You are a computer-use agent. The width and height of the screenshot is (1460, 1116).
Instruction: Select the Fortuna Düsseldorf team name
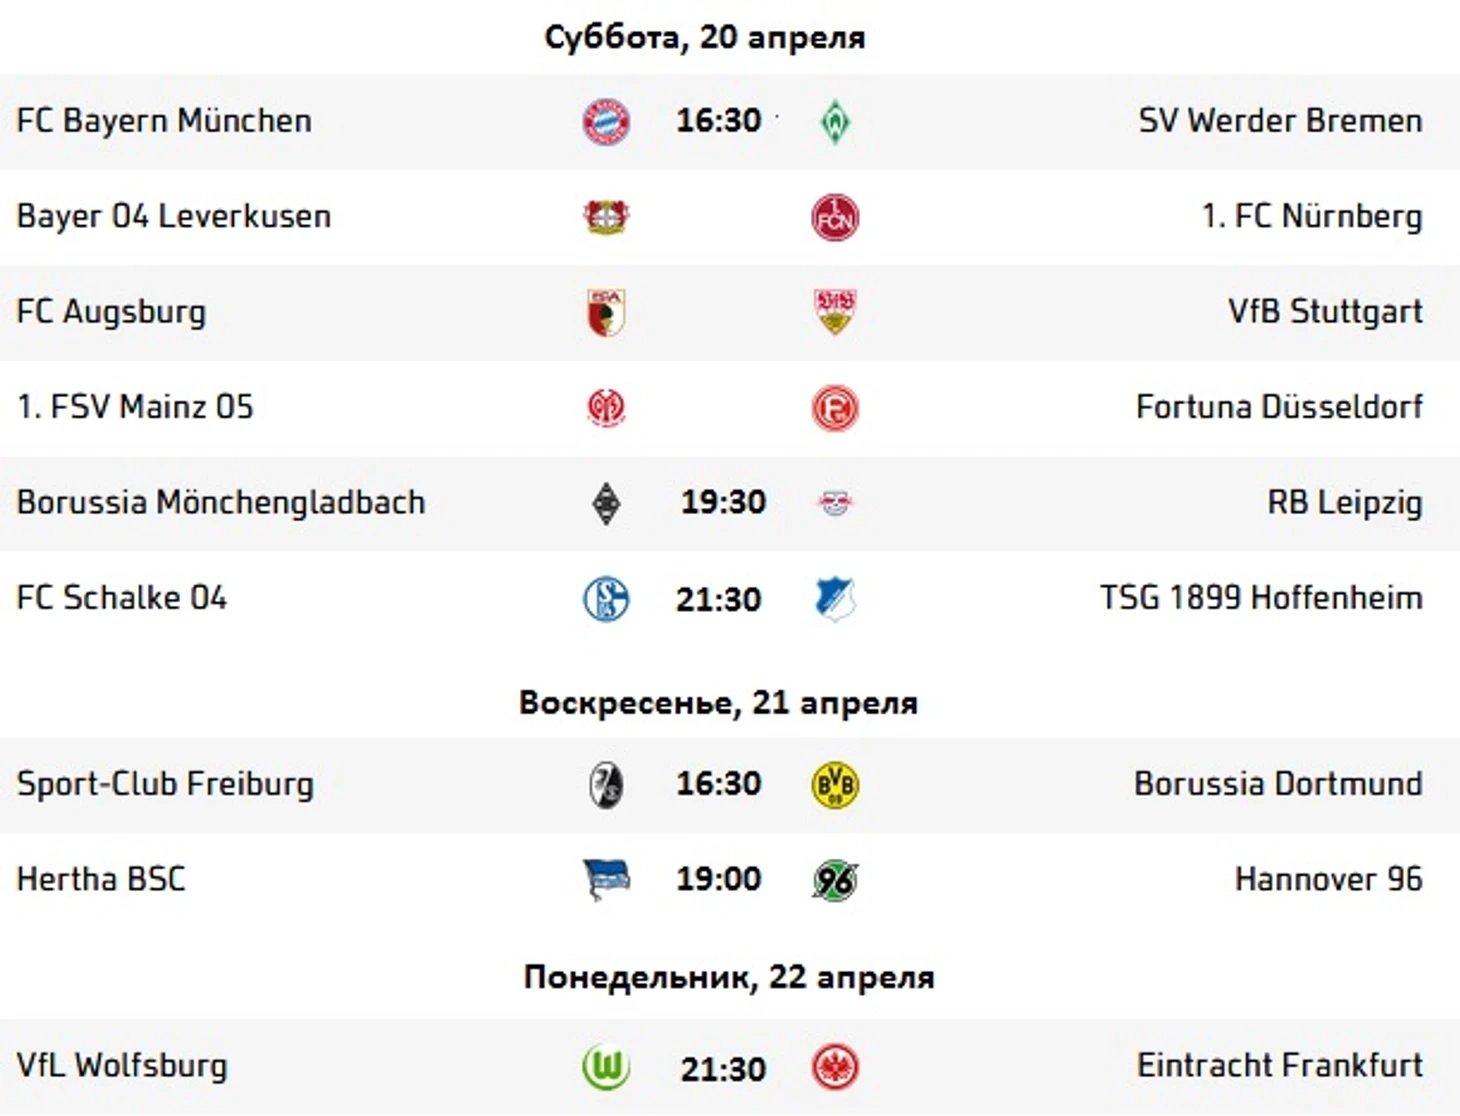coord(1279,407)
